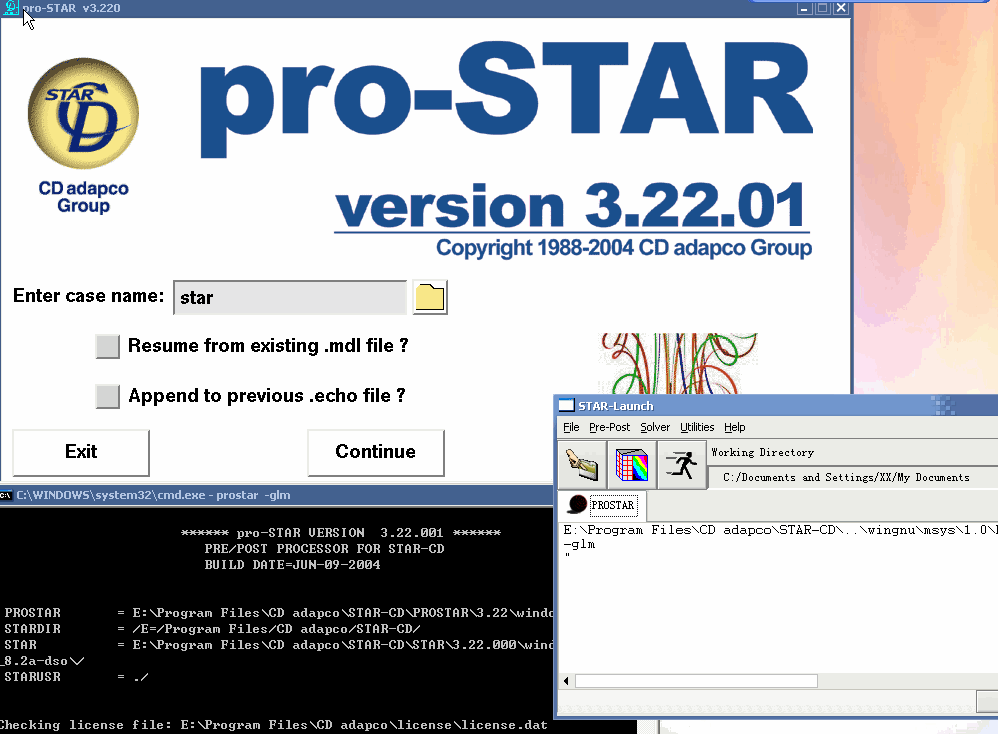
Task: Click the horizontal scrollbar in STAR-Launch log
Action: 696,681
